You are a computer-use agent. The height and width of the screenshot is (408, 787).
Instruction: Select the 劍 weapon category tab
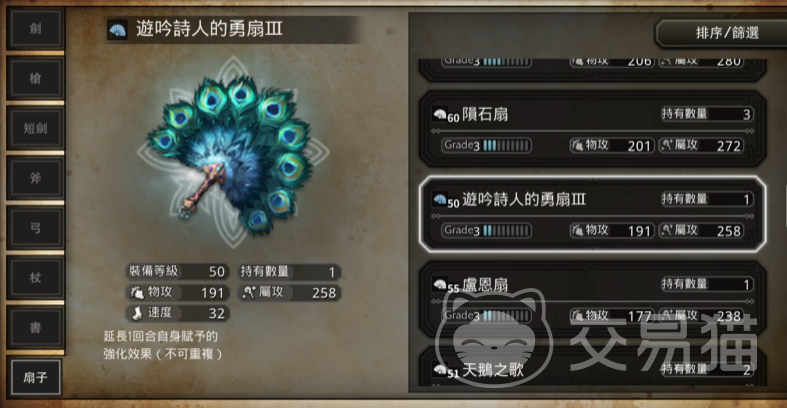tap(35, 29)
